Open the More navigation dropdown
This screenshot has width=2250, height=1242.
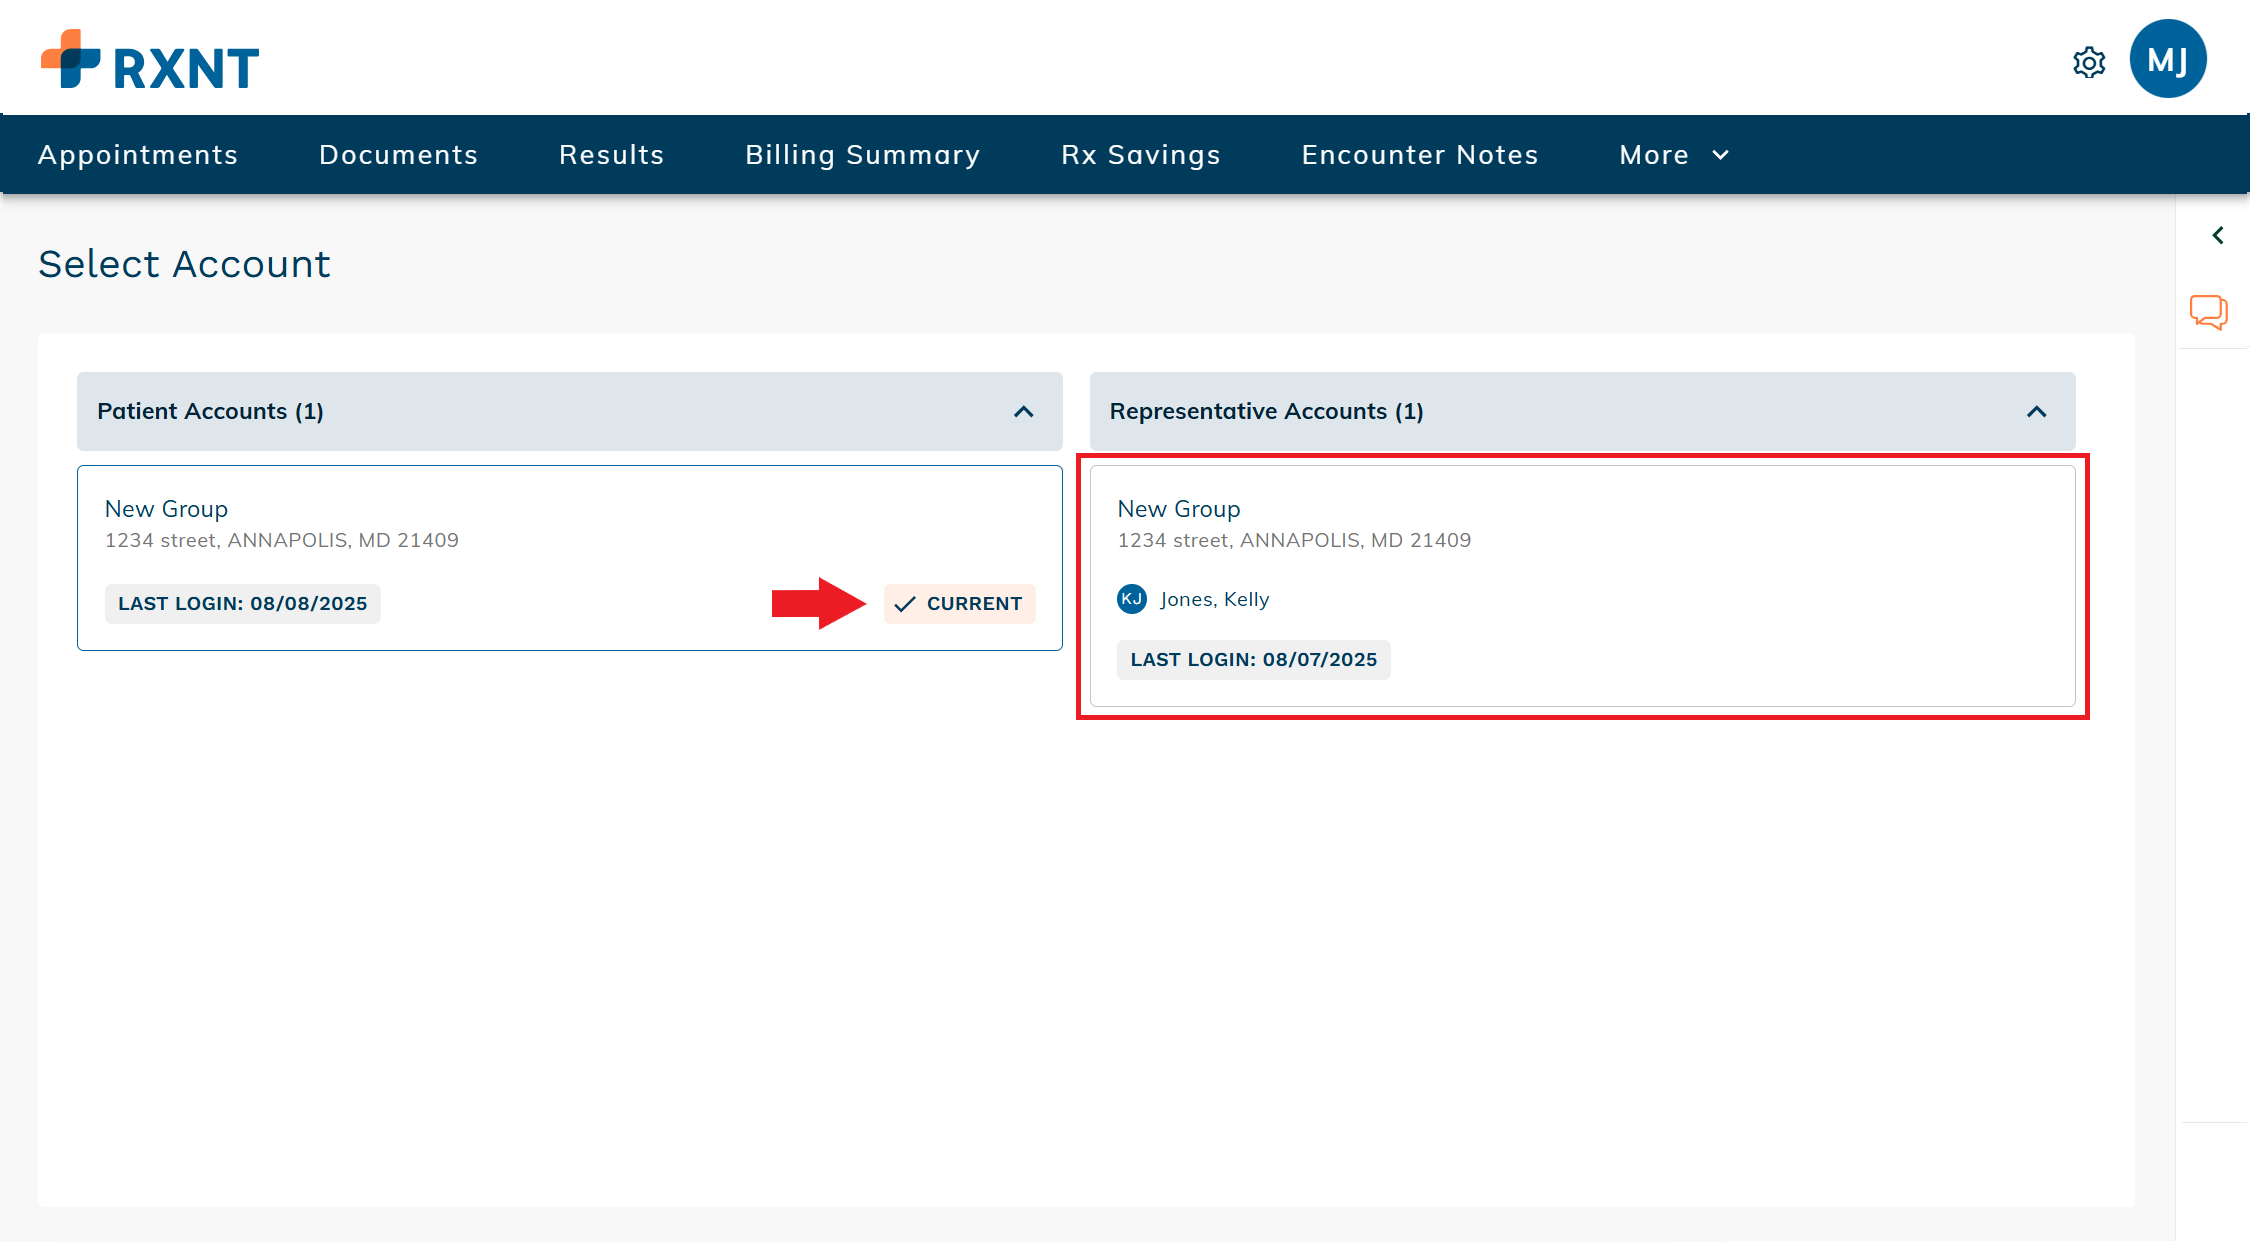point(1672,154)
